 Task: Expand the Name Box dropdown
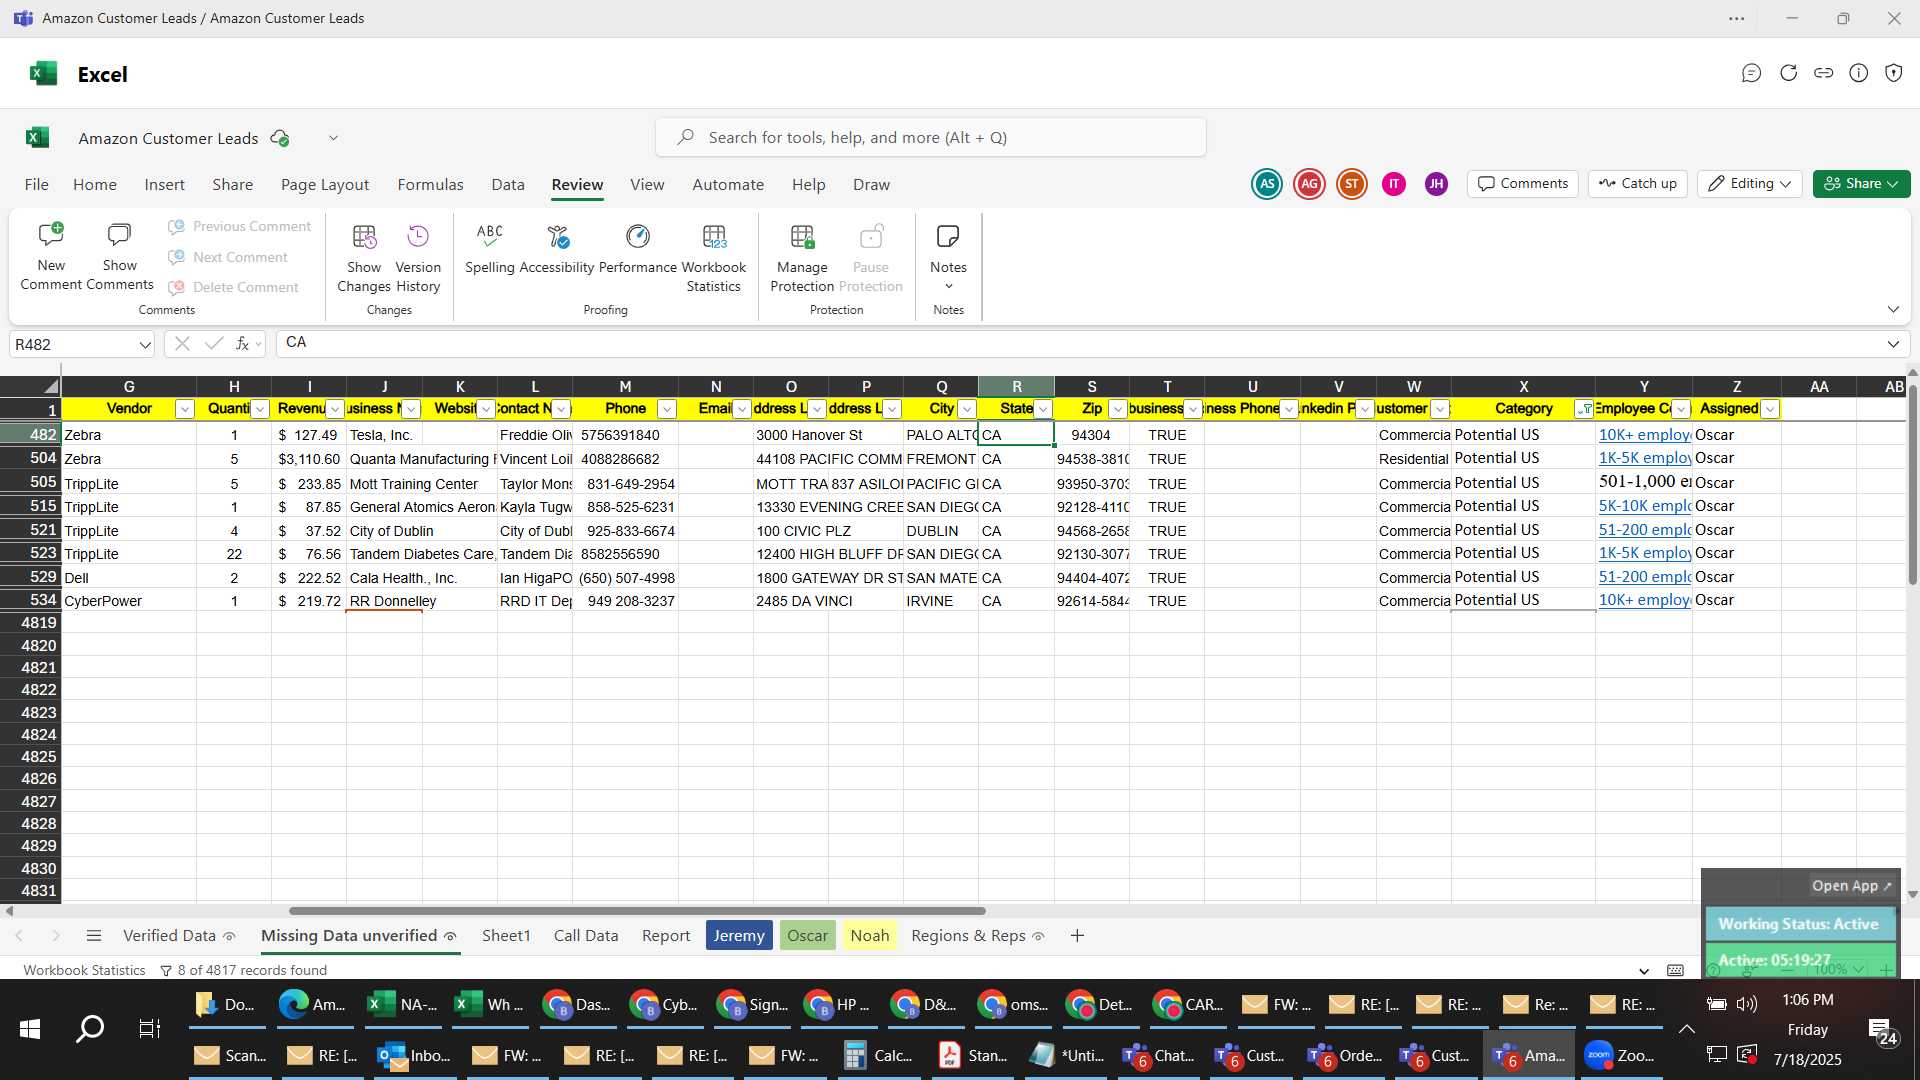click(x=145, y=345)
